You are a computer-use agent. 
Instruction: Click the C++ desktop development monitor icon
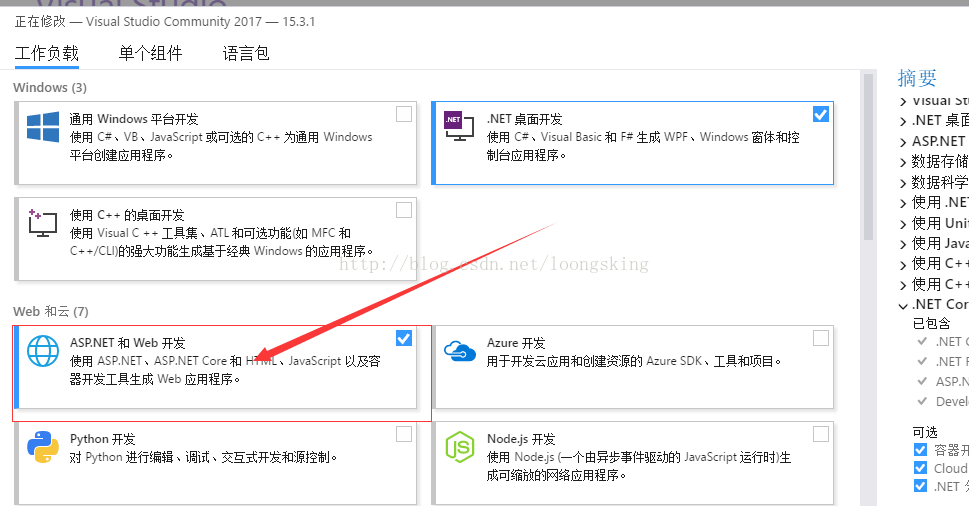pos(43,223)
